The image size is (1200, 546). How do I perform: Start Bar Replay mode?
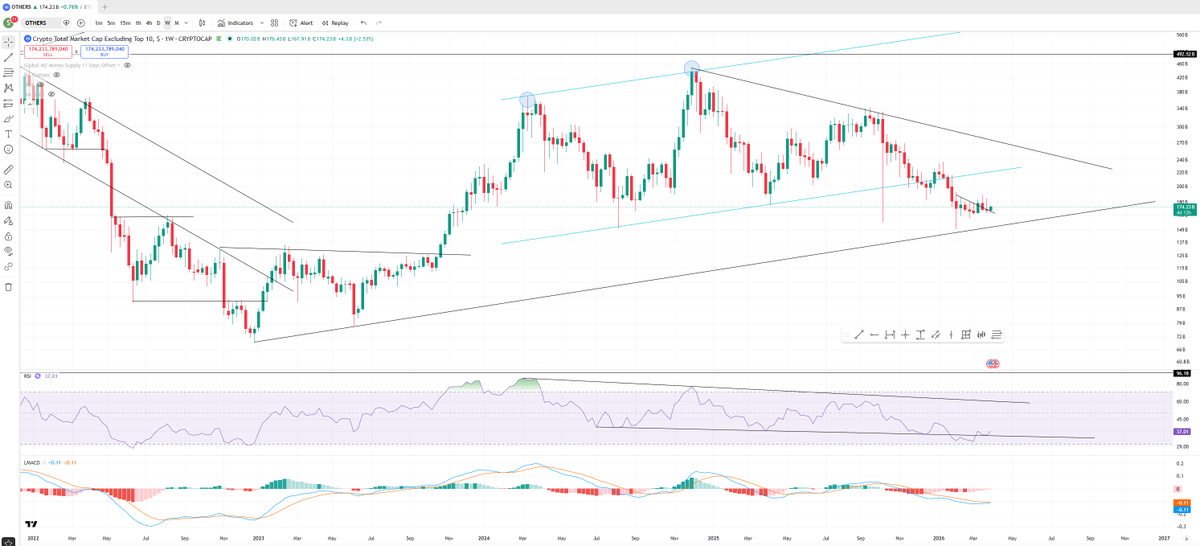(x=336, y=22)
